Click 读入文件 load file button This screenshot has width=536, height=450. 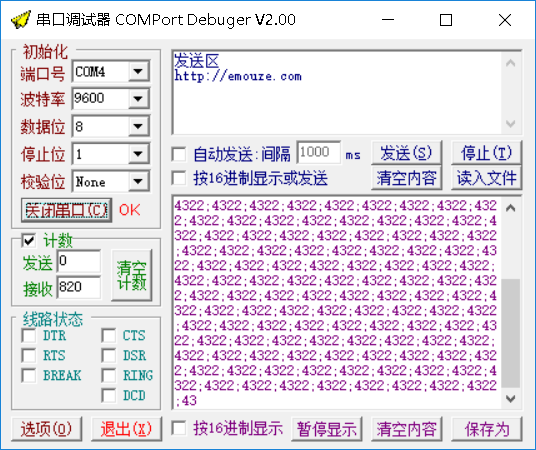tap(486, 178)
